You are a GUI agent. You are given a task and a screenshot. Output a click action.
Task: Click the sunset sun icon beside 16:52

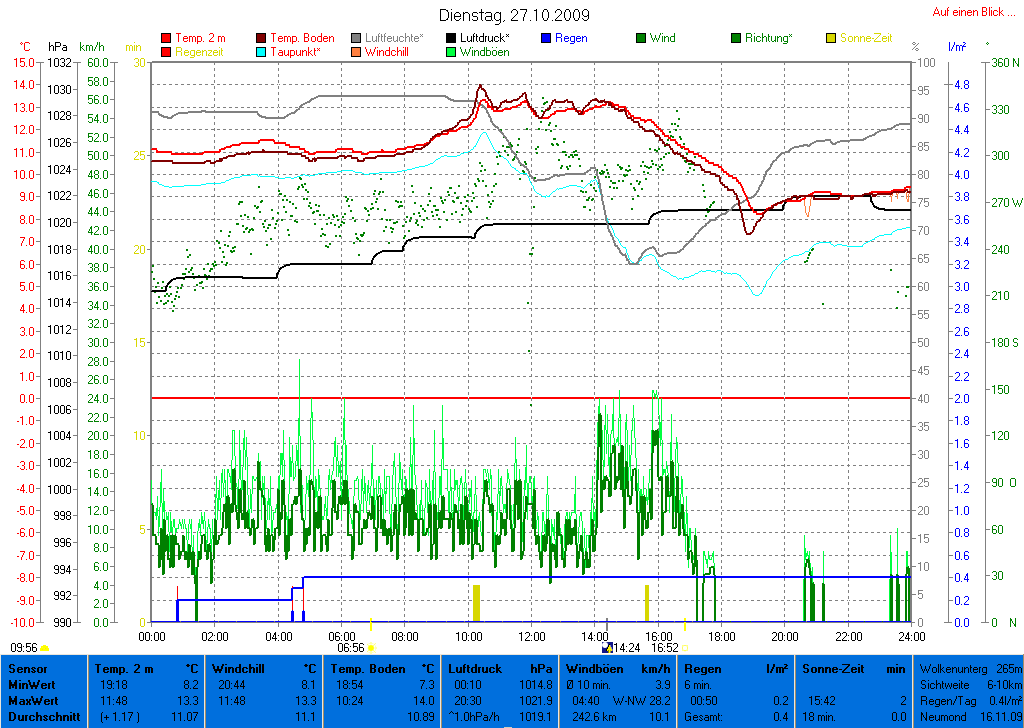pos(687,648)
